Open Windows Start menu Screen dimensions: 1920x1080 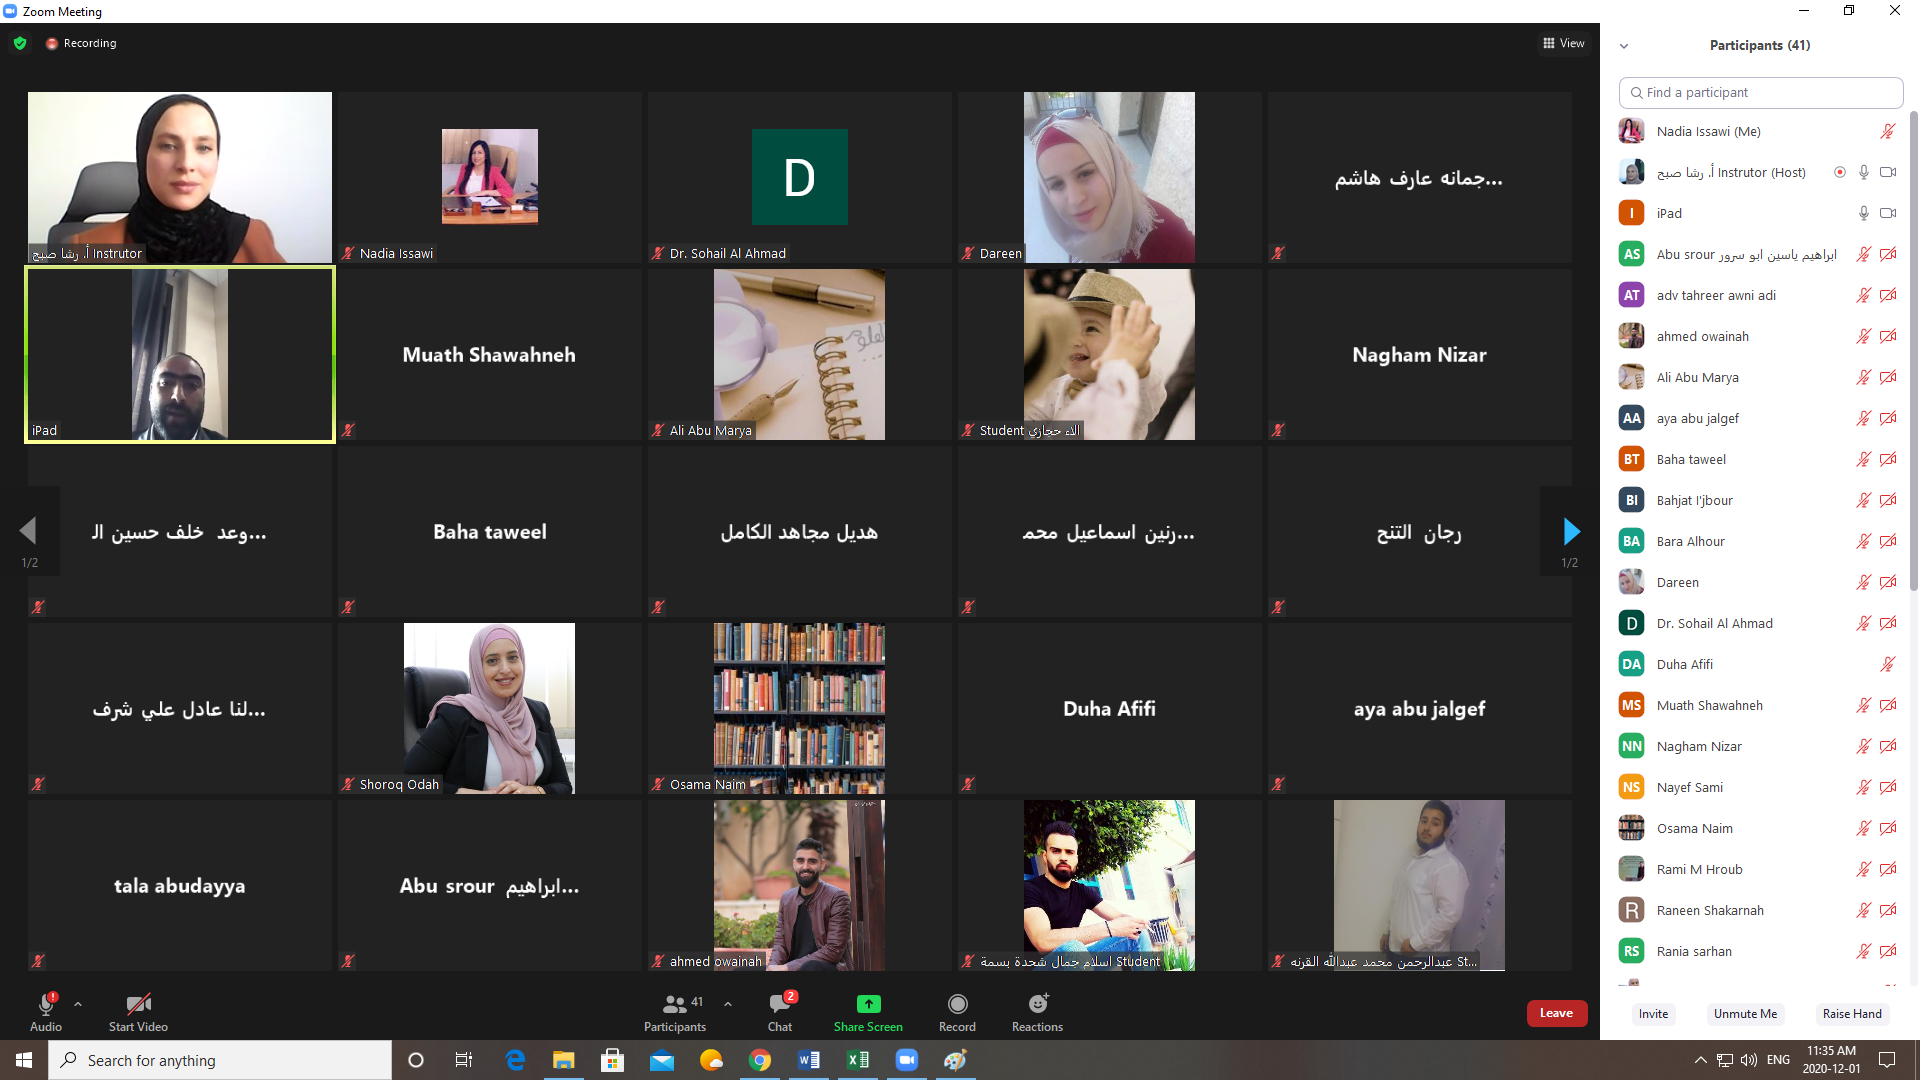click(24, 1060)
